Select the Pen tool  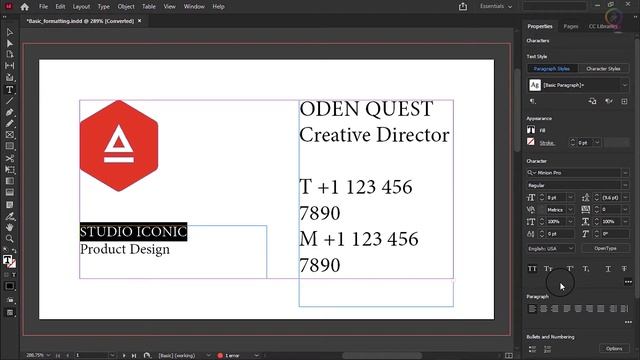tap(10, 112)
